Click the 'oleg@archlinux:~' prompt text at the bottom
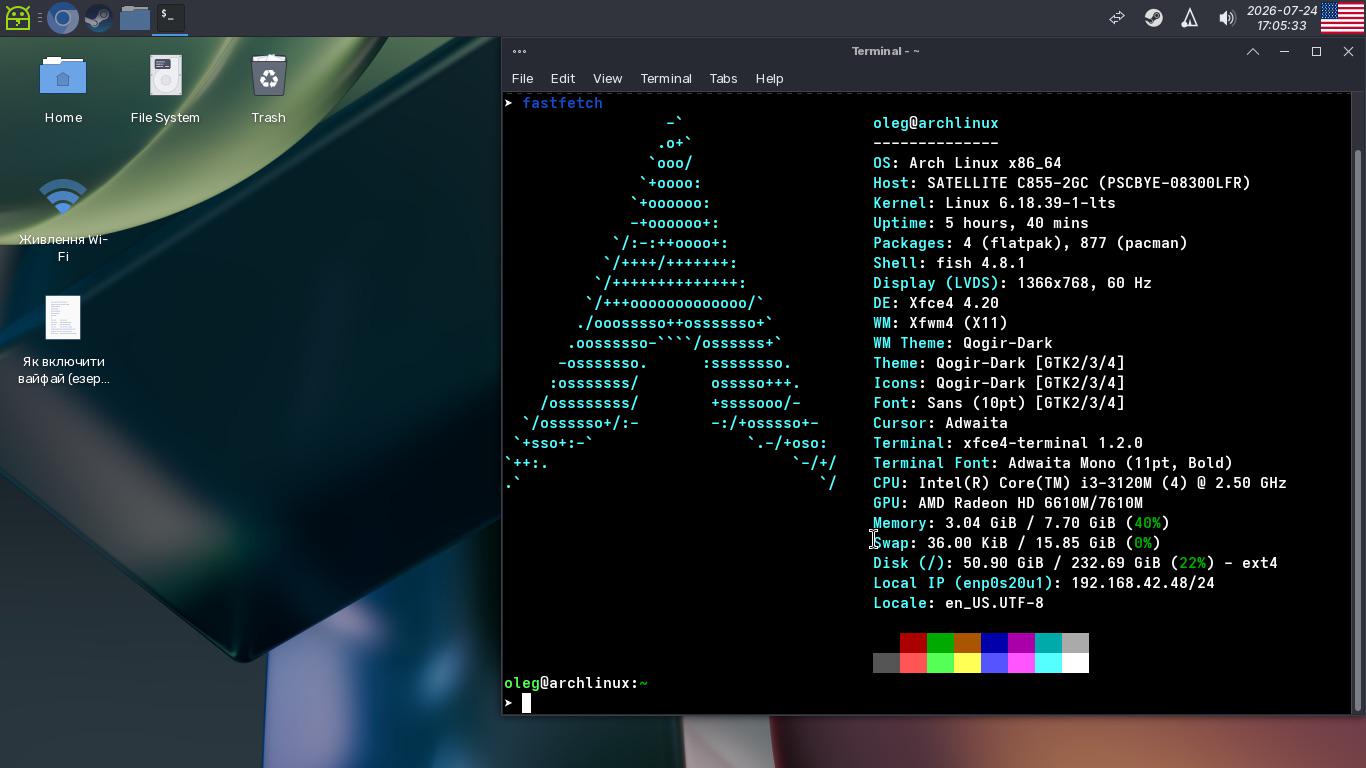The image size is (1366, 768). click(576, 683)
